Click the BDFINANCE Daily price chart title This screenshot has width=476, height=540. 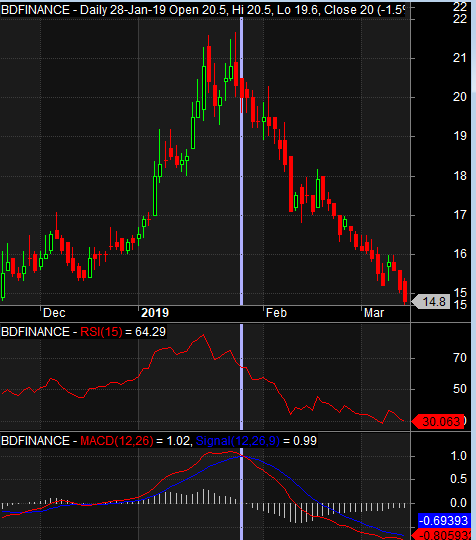(x=203, y=10)
